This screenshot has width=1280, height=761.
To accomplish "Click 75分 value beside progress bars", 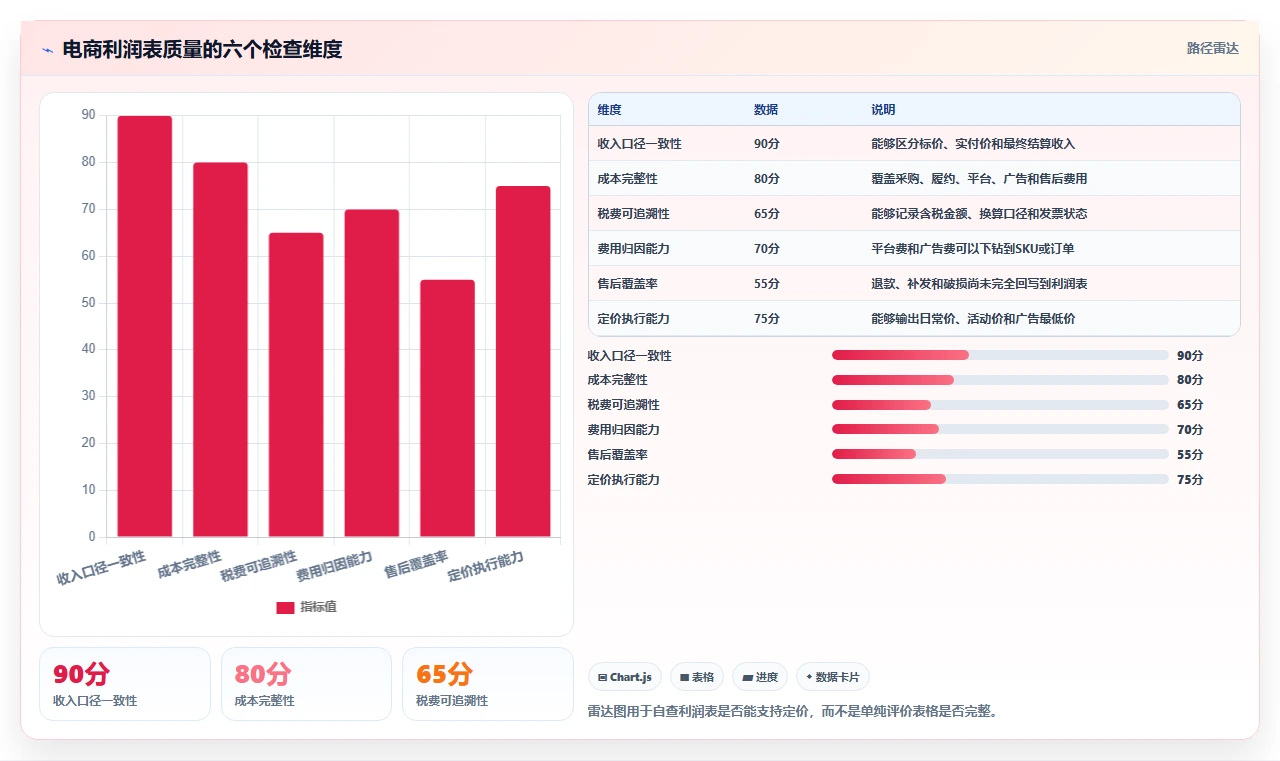I will [1190, 480].
